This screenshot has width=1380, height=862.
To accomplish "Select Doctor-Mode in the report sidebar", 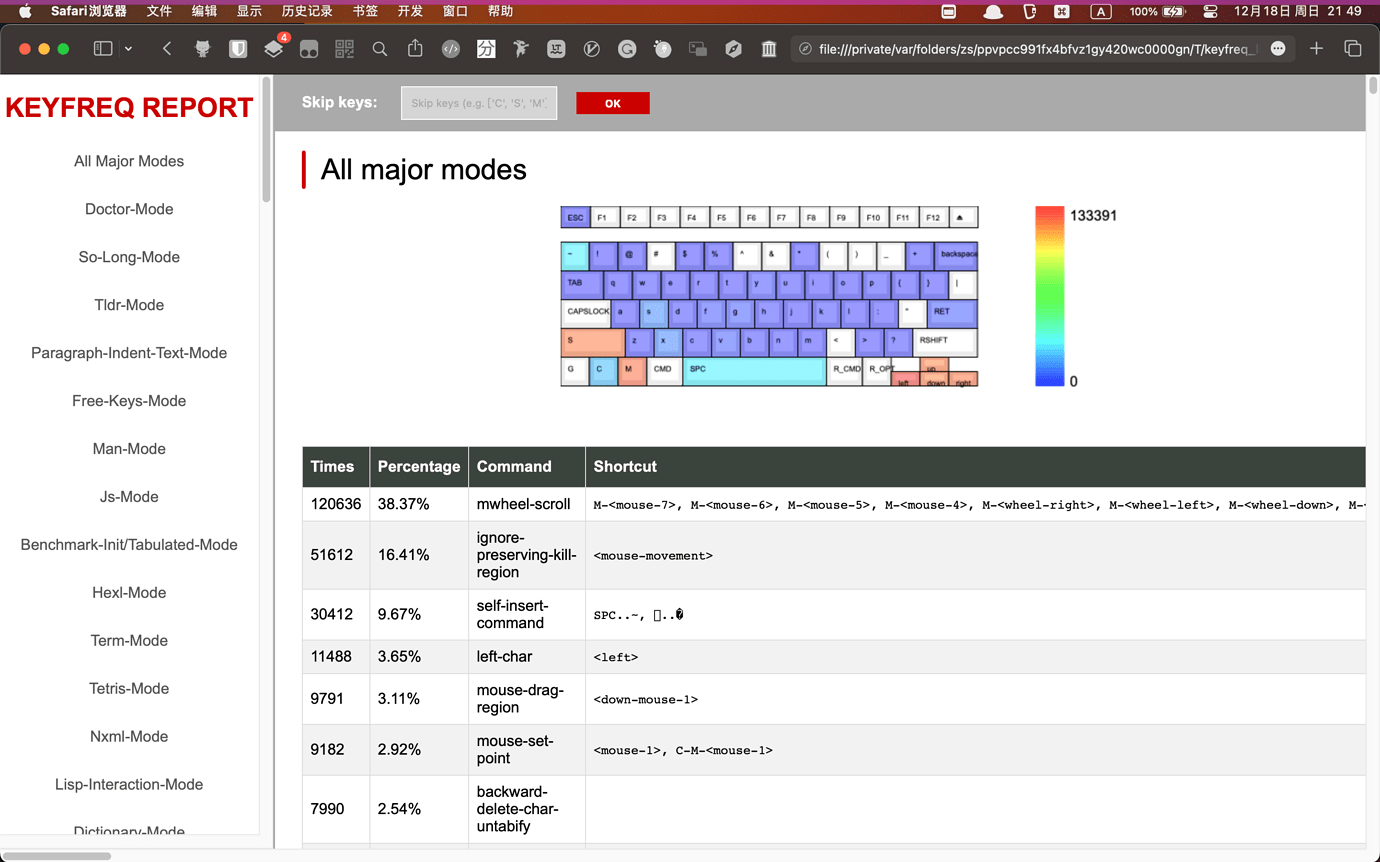I will pyautogui.click(x=129, y=209).
